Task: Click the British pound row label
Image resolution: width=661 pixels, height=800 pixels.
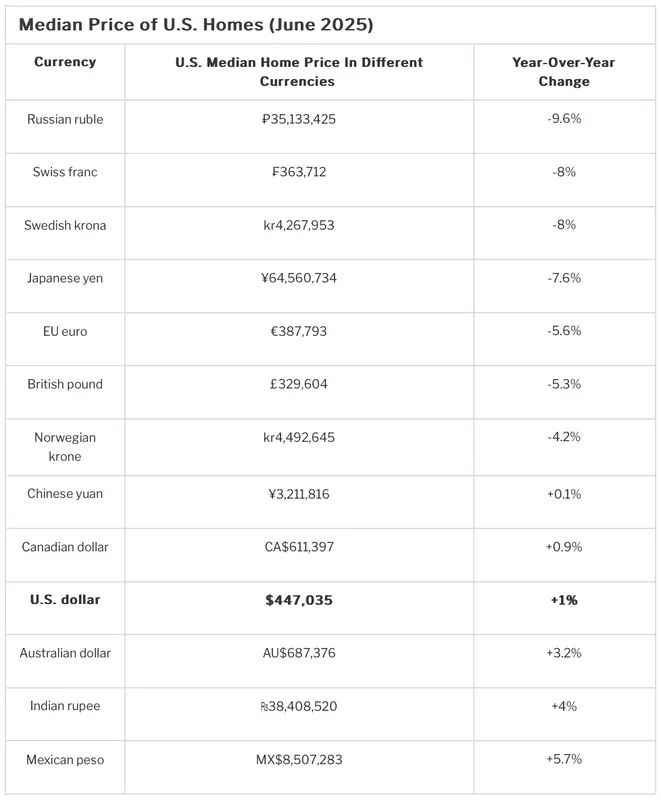Action: [65, 384]
